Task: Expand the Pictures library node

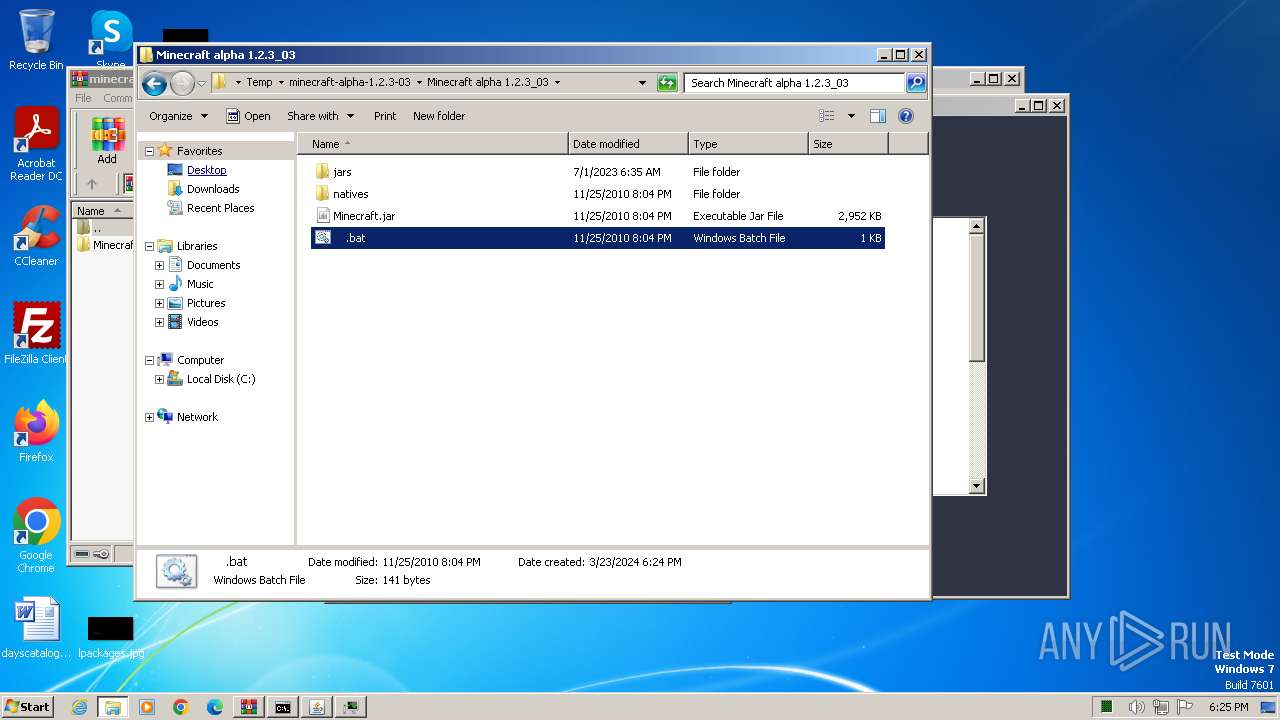Action: [159, 303]
